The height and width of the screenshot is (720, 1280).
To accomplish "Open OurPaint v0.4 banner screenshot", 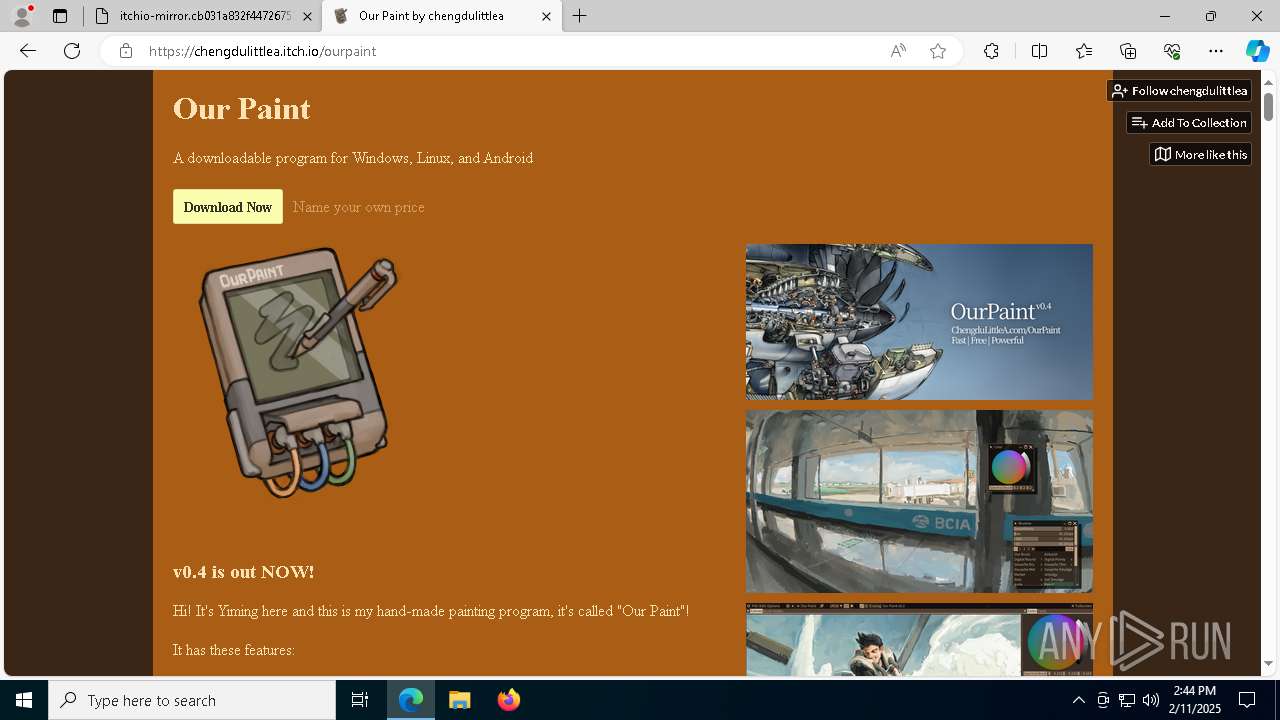I will [919, 322].
